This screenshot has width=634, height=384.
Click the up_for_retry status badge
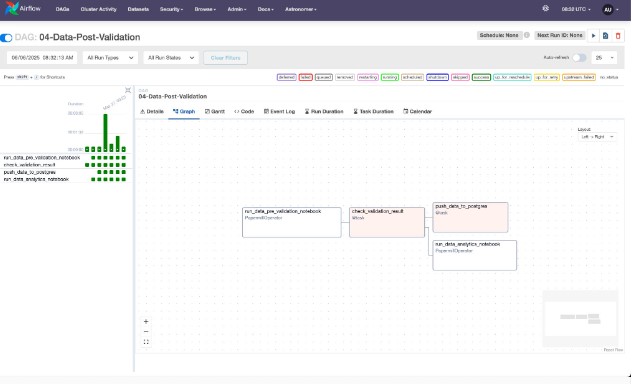[547, 77]
